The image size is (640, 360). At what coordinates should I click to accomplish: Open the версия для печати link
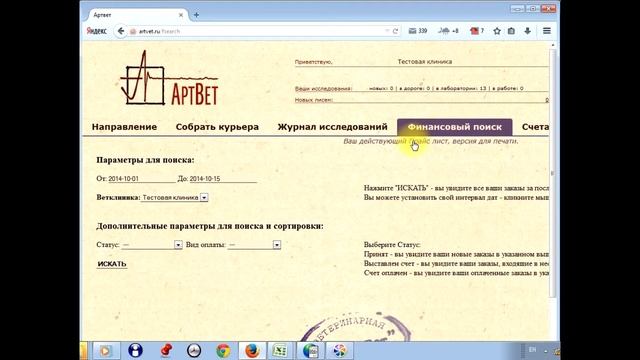(x=485, y=141)
